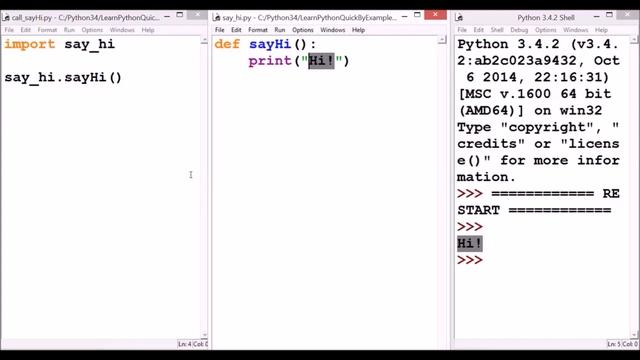Open Shell menu in Python Shell window
Viewport: 640px width, 360px height.
point(497,30)
